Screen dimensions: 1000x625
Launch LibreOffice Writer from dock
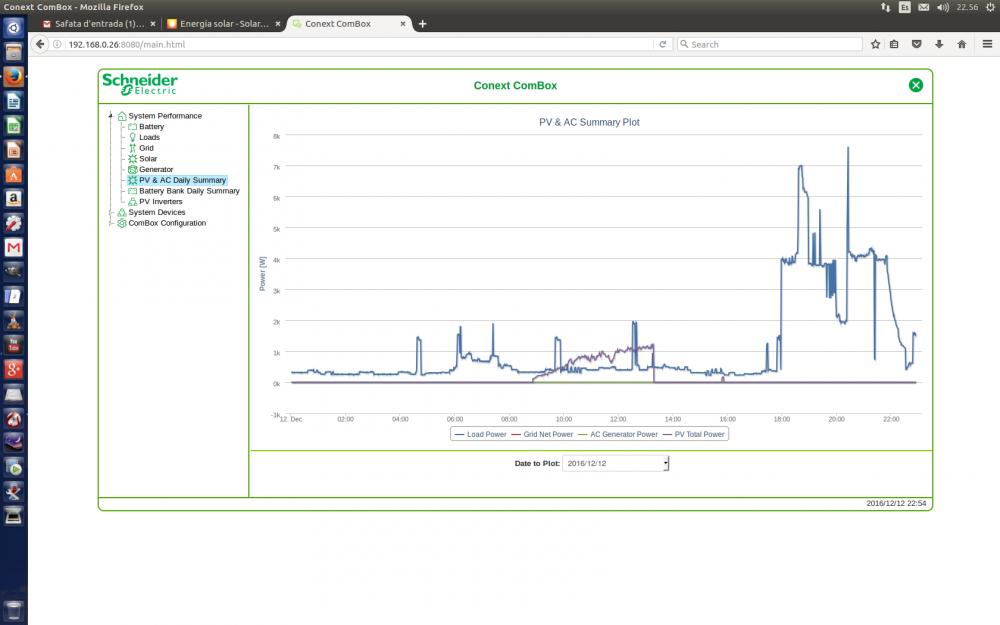point(13,101)
